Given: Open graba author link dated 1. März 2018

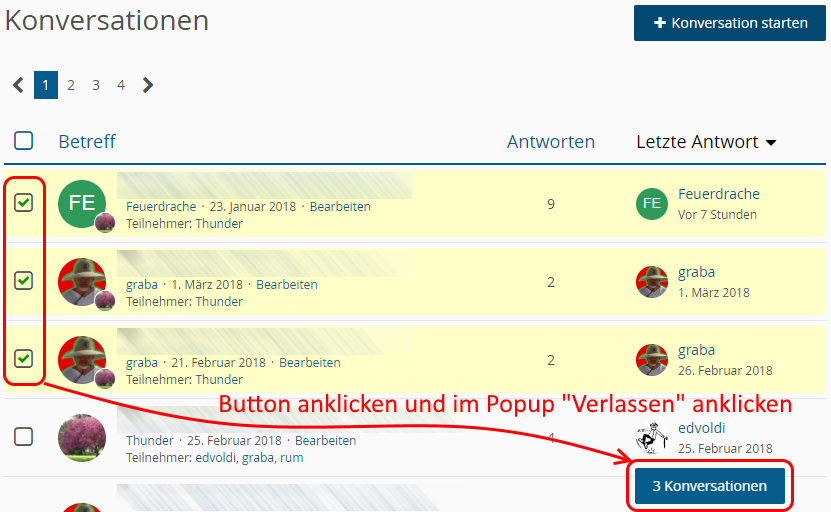Looking at the screenshot, I should click(x=142, y=285).
